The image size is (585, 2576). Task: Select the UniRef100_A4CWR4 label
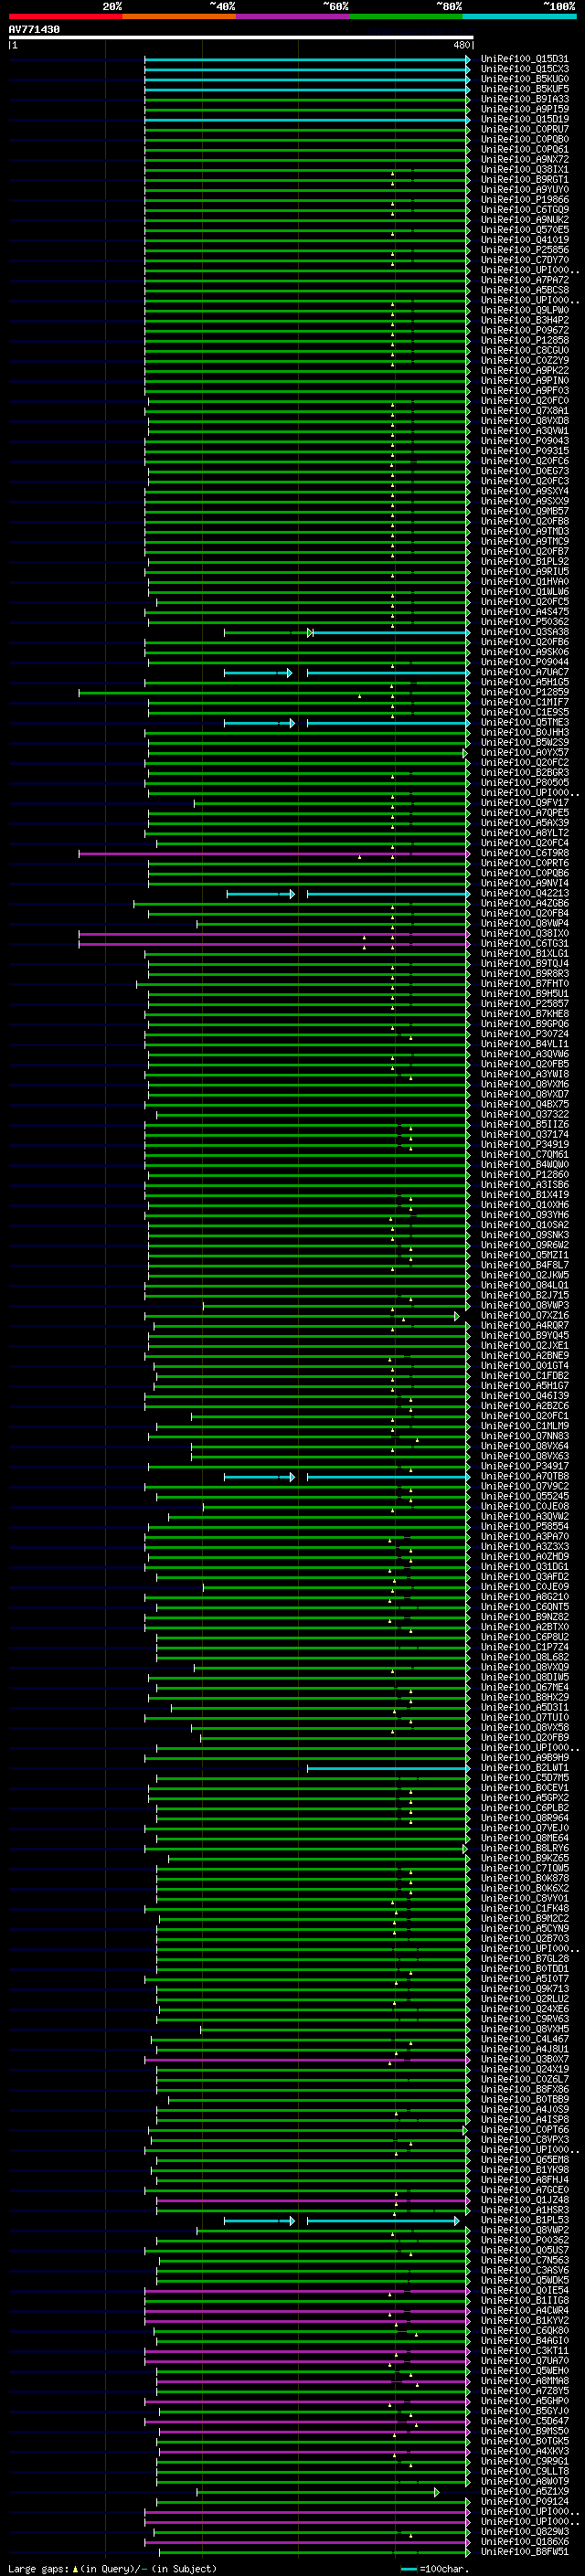click(524, 2310)
